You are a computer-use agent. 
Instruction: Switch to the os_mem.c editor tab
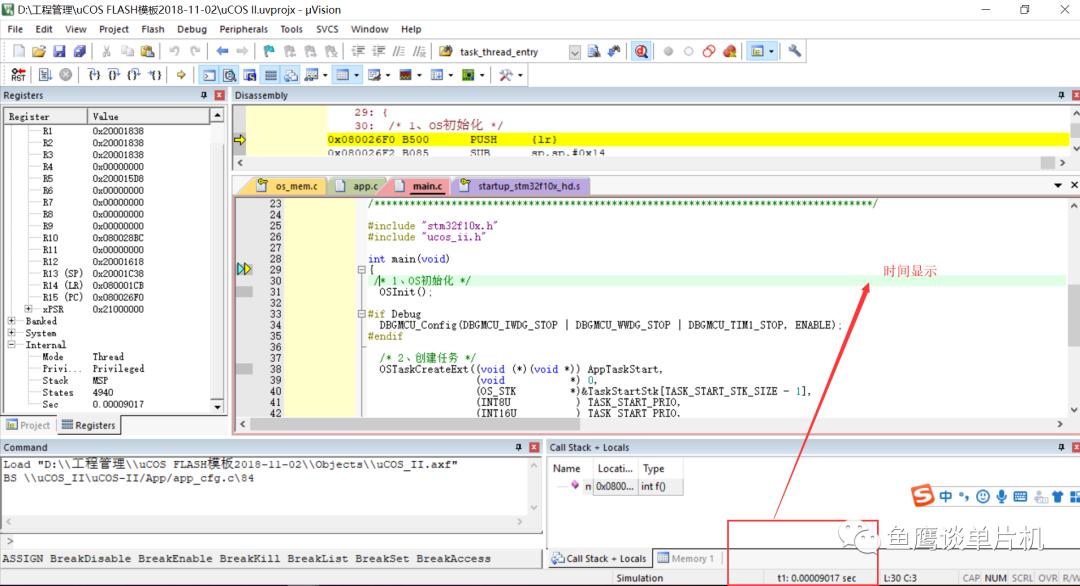tap(289, 186)
